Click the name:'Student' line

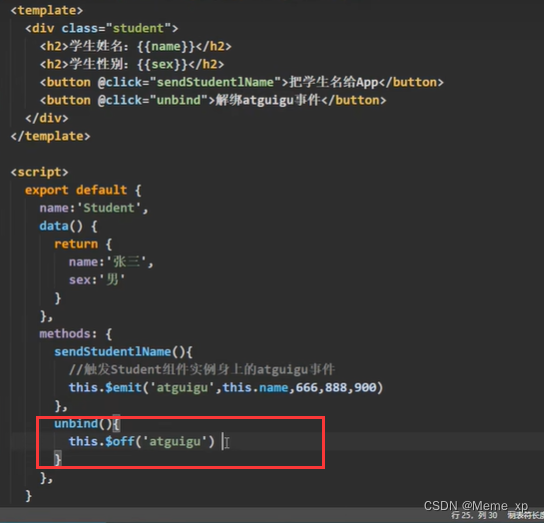point(94,208)
